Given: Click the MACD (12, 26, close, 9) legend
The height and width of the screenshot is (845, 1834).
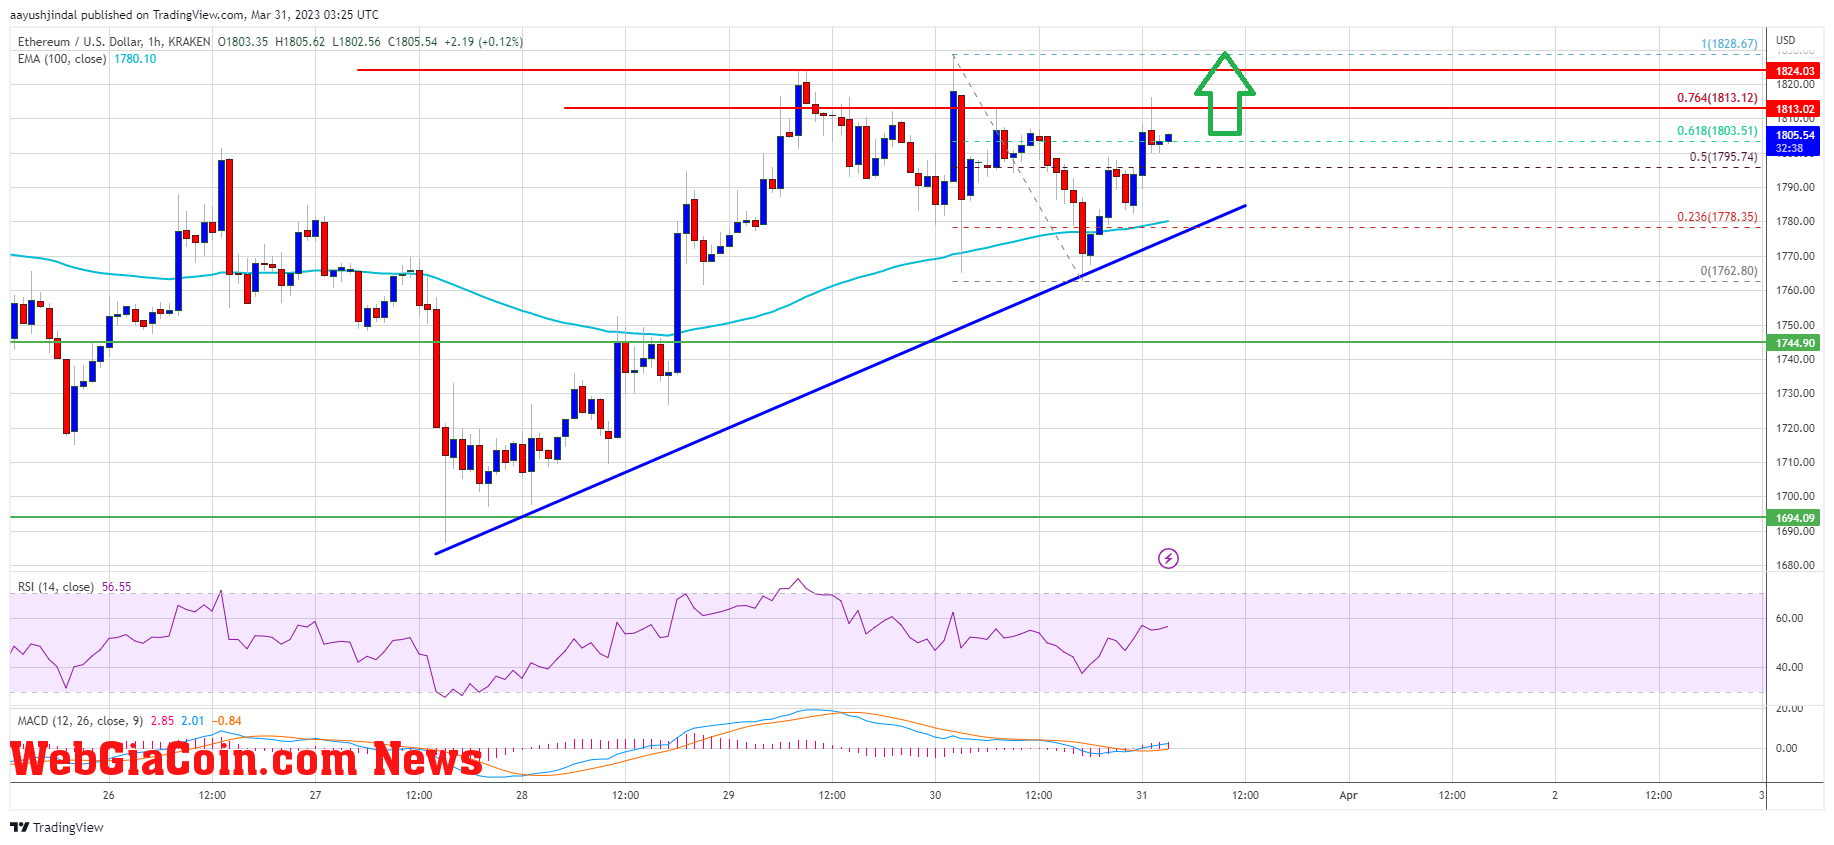Looking at the screenshot, I should coord(80,721).
